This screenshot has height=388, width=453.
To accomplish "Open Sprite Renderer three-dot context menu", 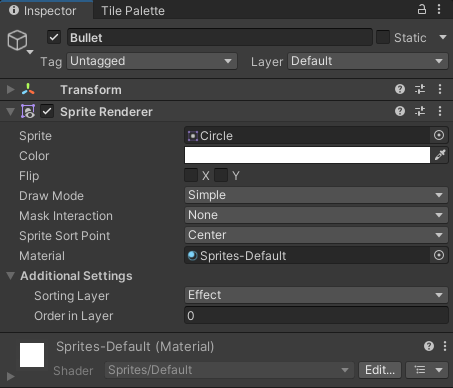I will [440, 111].
